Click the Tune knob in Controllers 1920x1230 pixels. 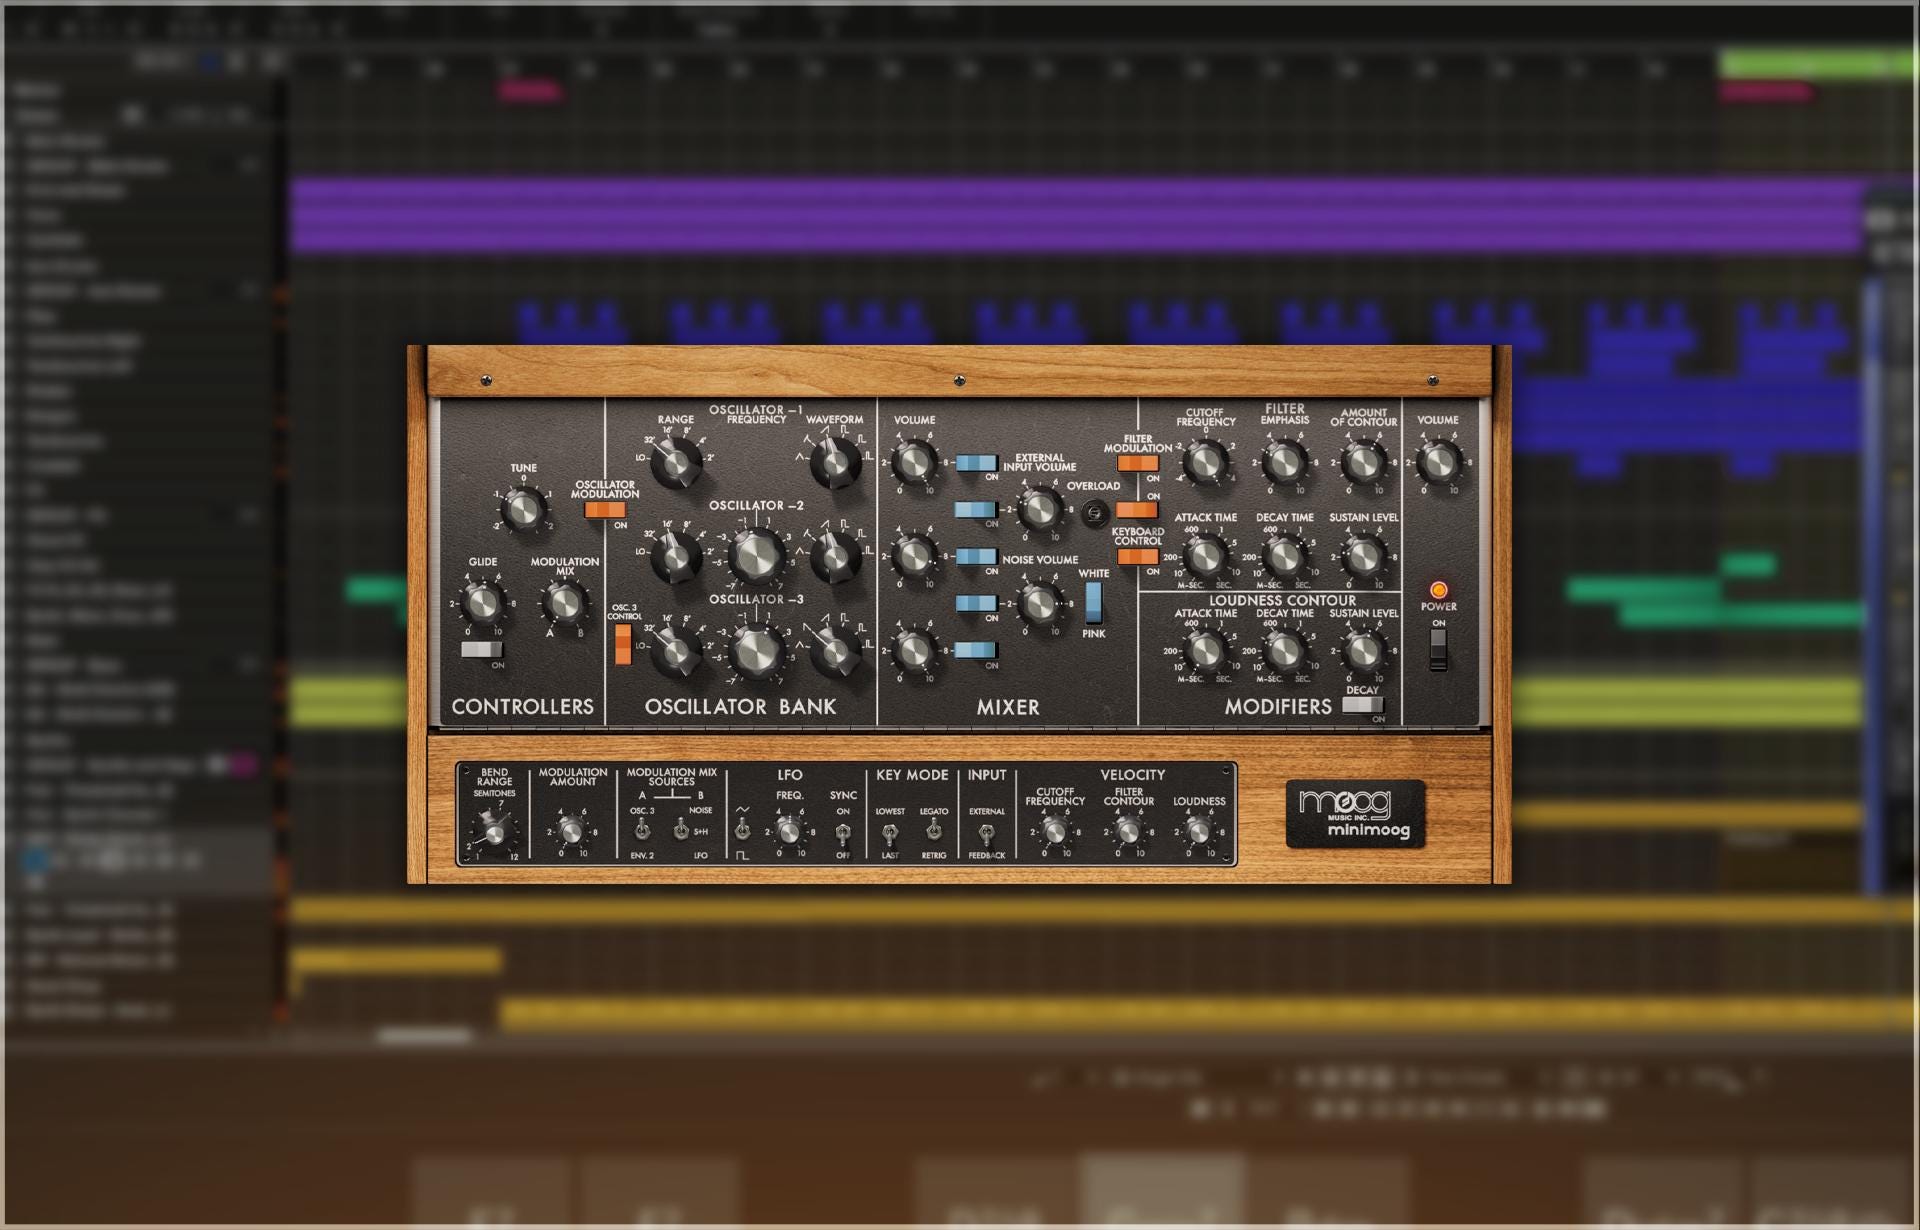coord(522,509)
